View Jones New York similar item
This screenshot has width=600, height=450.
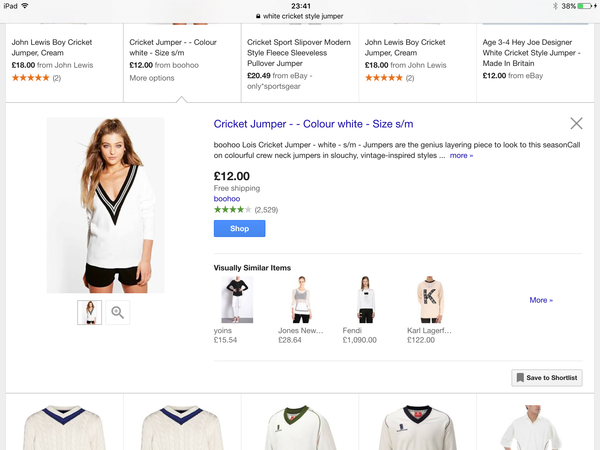point(302,300)
